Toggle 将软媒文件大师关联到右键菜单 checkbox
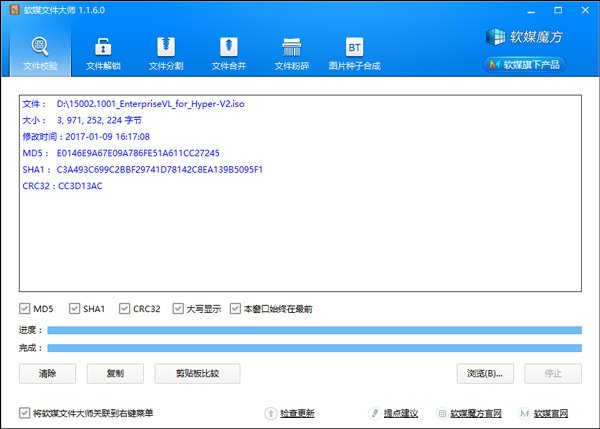 click(24, 413)
